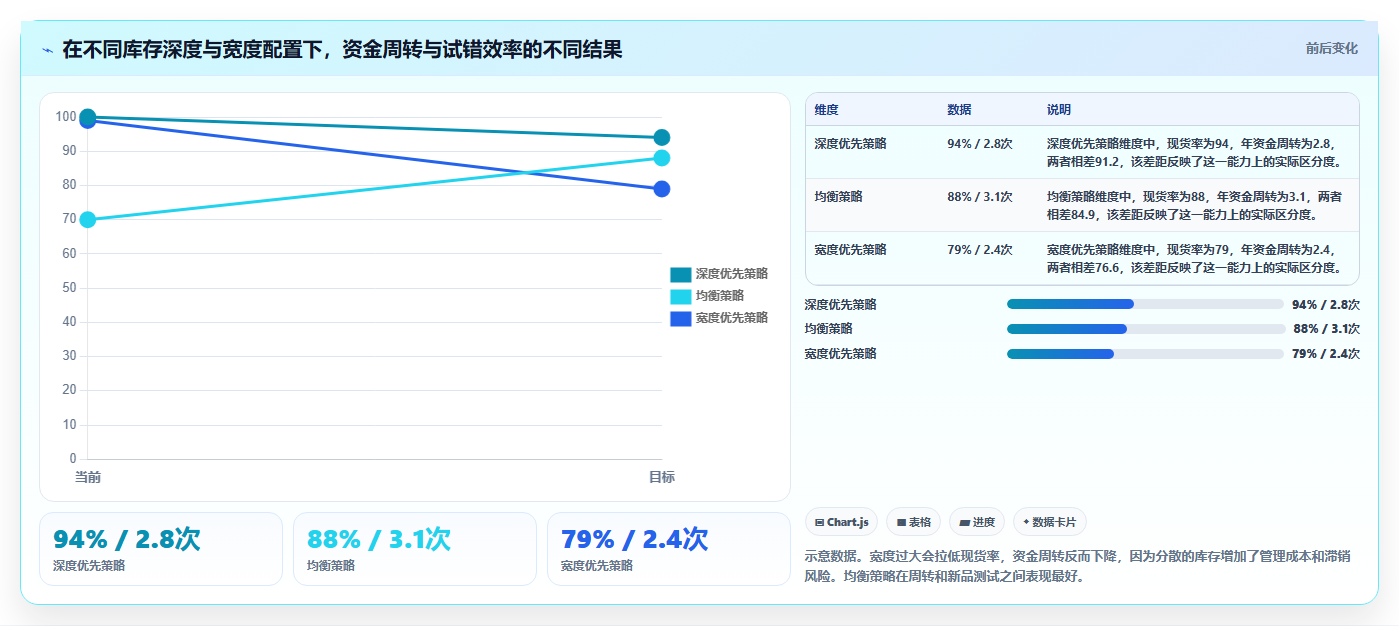Click 深度优先策略 progress bar
This screenshot has height=626, width=1399.
tap(1145, 304)
